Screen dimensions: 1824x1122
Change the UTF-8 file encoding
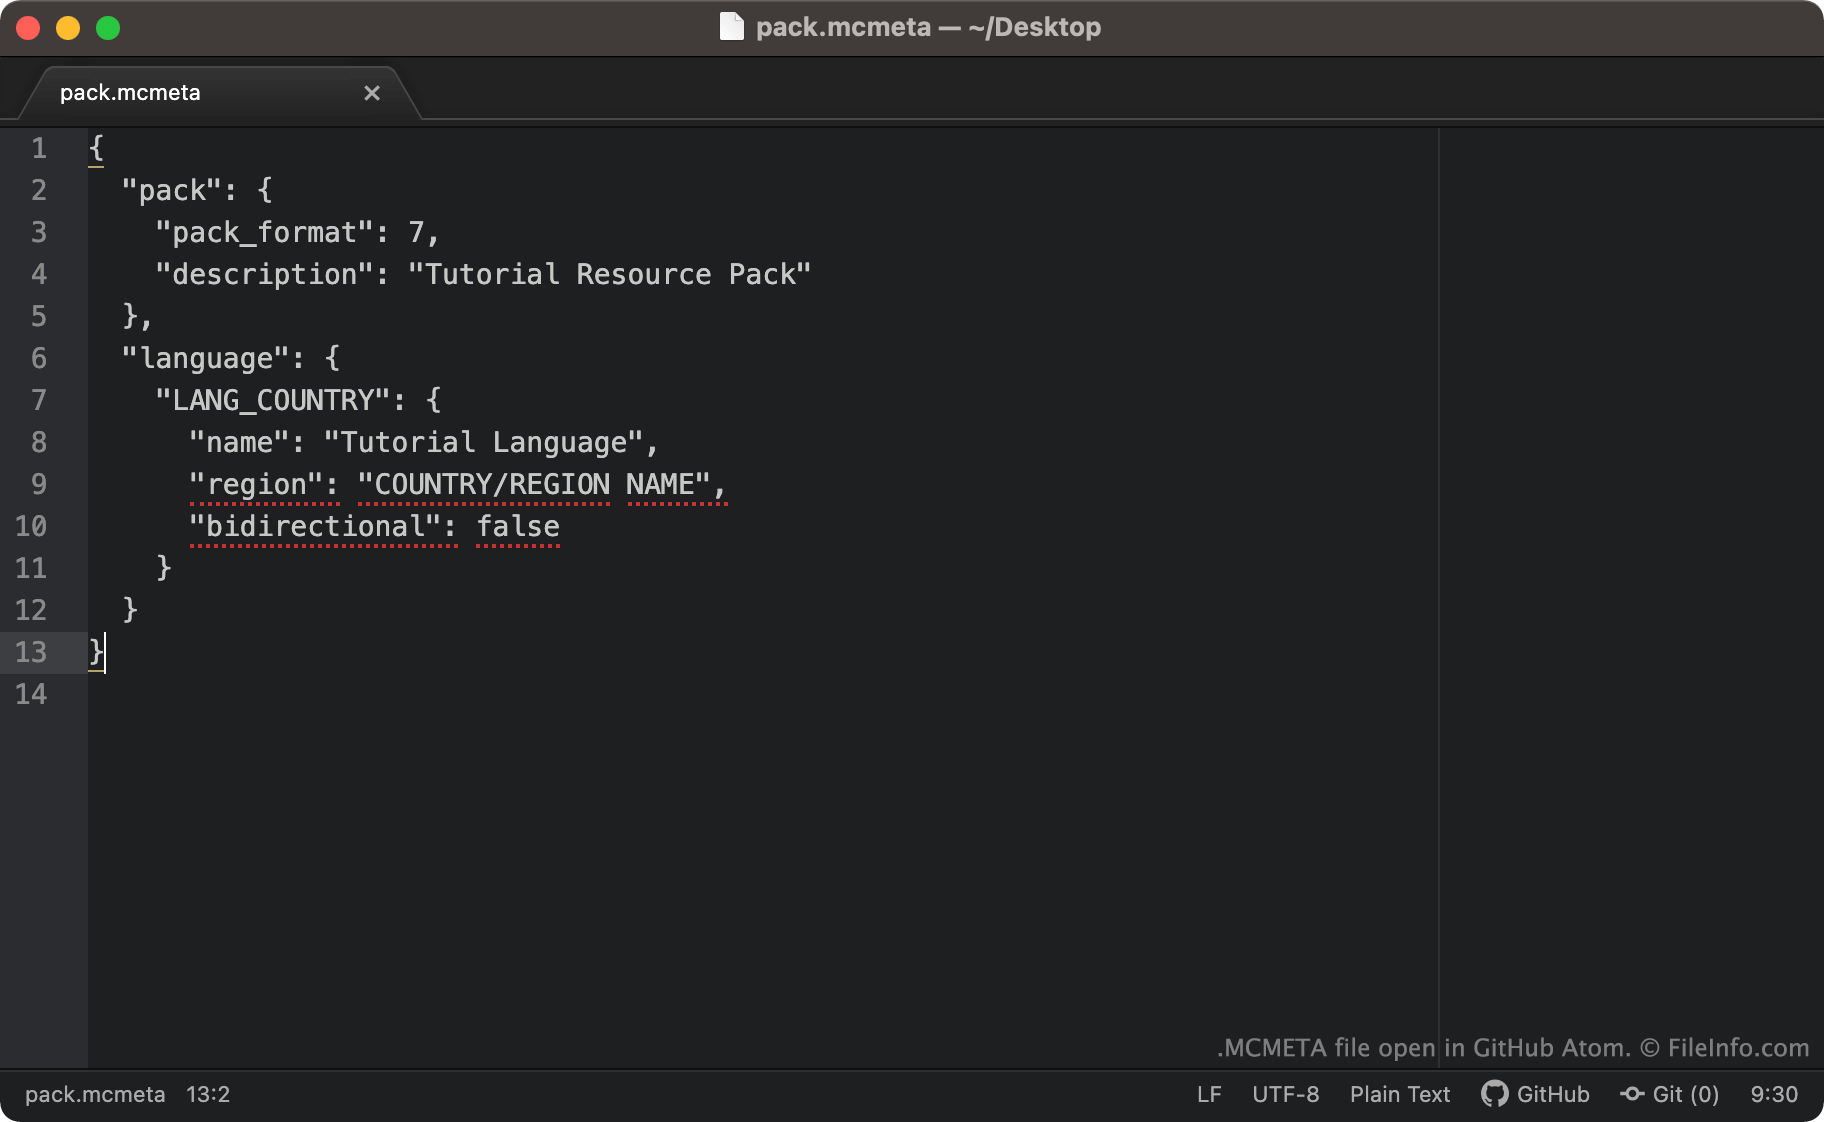pyautogui.click(x=1285, y=1094)
